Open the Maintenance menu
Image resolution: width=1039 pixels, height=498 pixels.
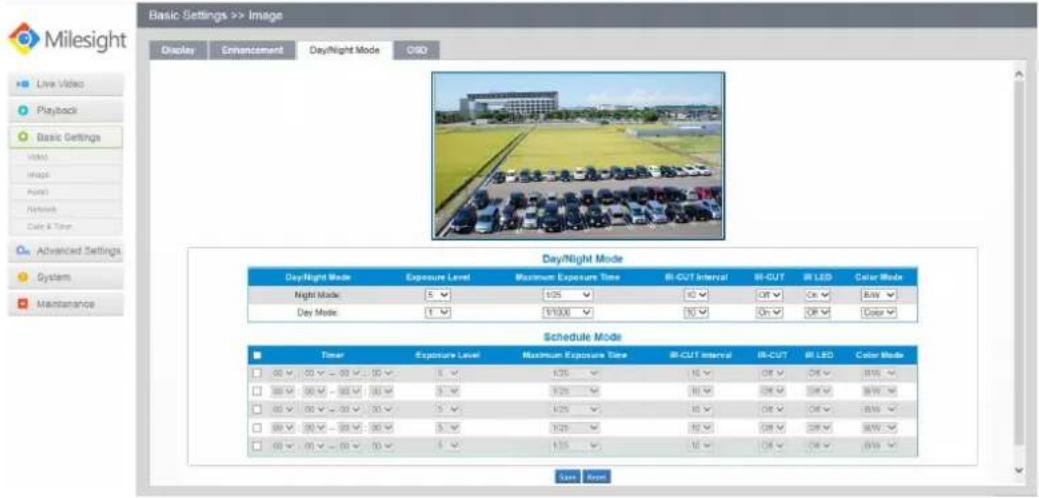tap(66, 303)
